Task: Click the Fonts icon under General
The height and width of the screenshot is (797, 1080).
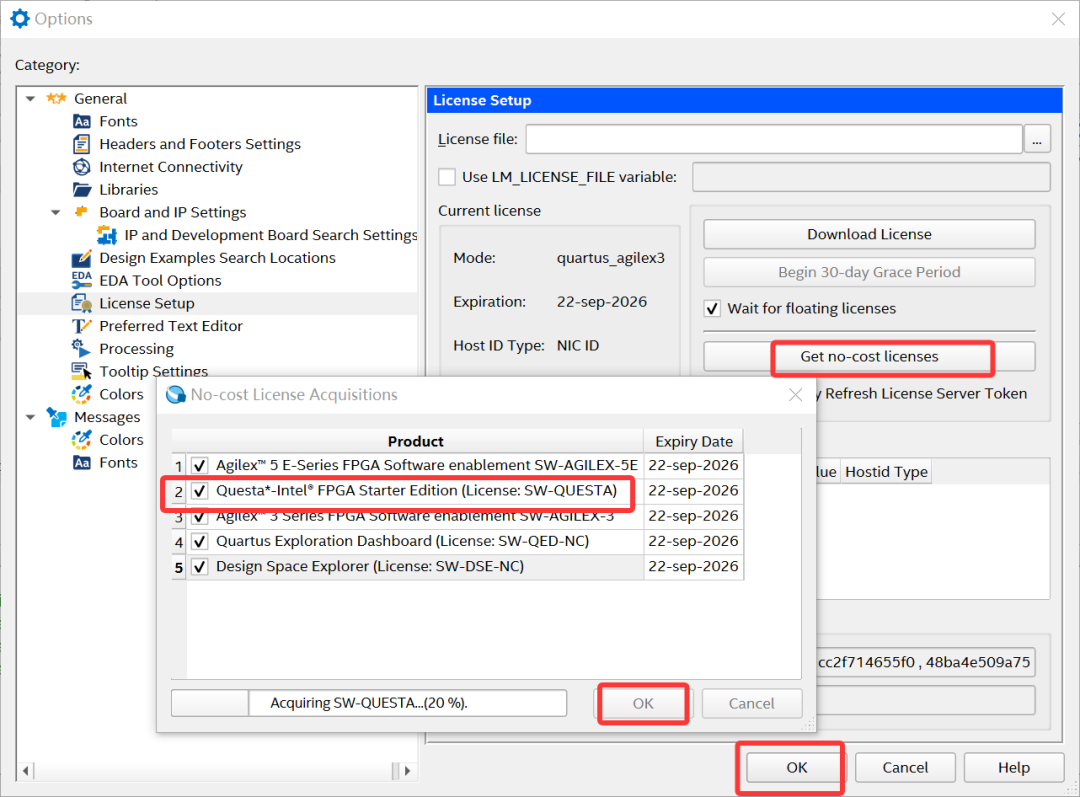Action: coord(82,121)
